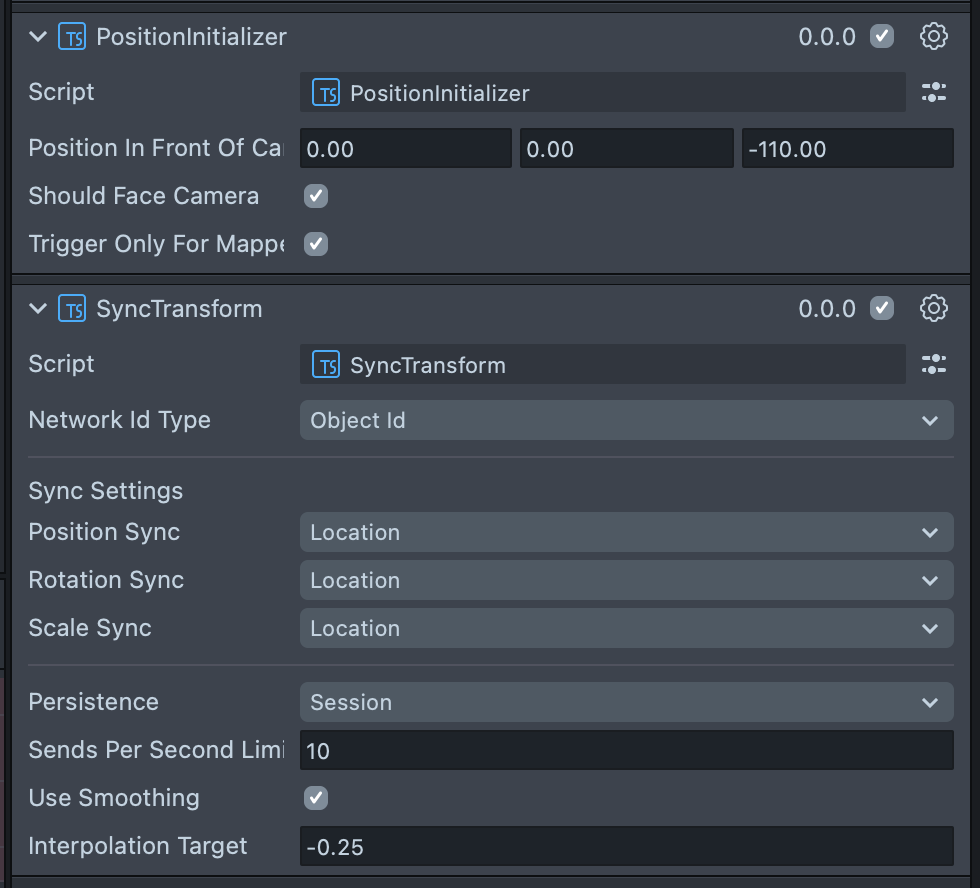Click TS icon in SyncTransform script field

[x=326, y=365]
